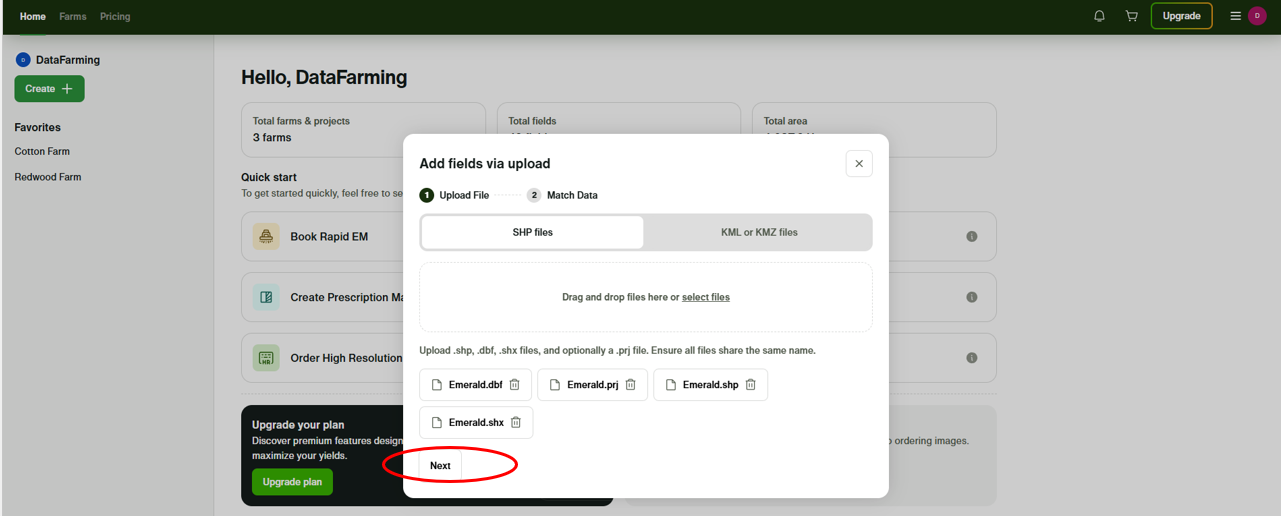The height and width of the screenshot is (516, 1281).
Task: Click the Create Prescription Map icon
Action: (266, 297)
